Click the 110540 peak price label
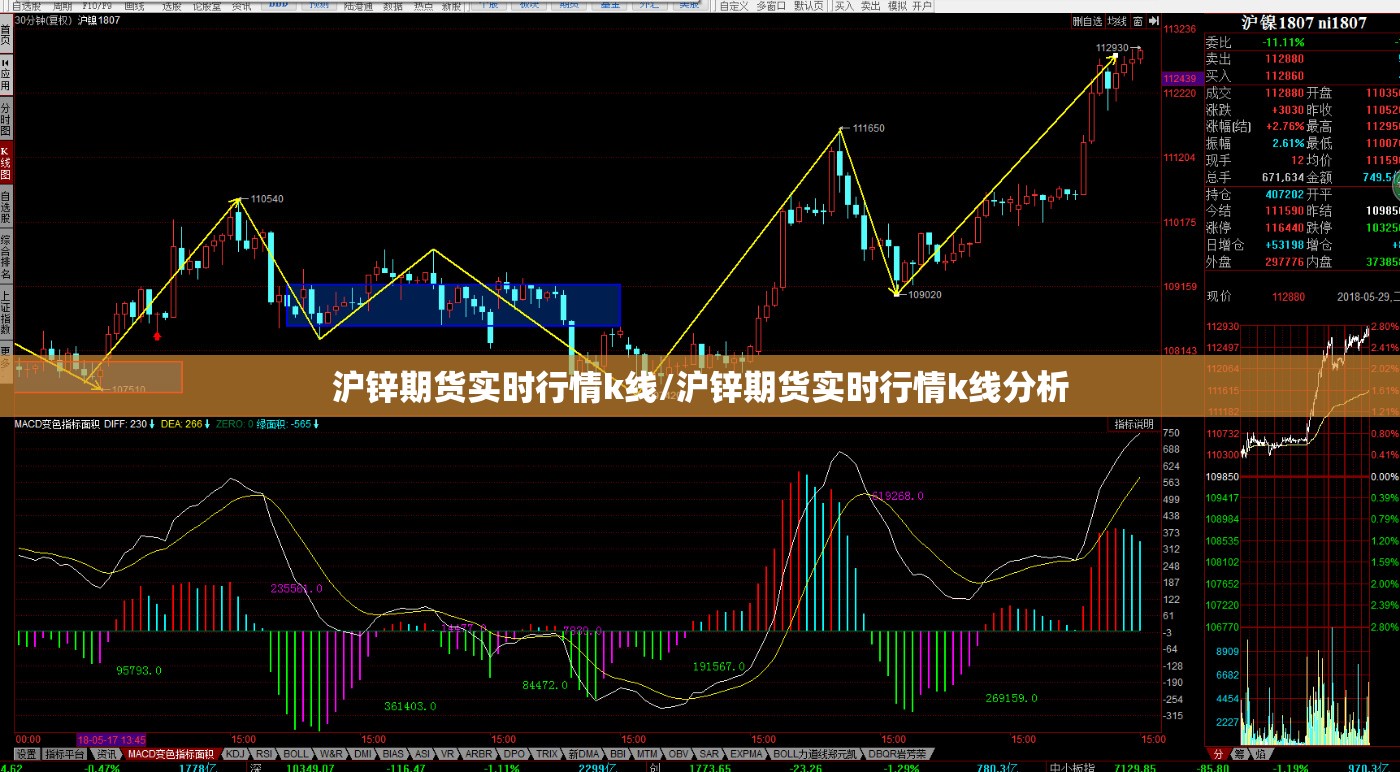Image resolution: width=1400 pixels, height=772 pixels. tap(267, 199)
